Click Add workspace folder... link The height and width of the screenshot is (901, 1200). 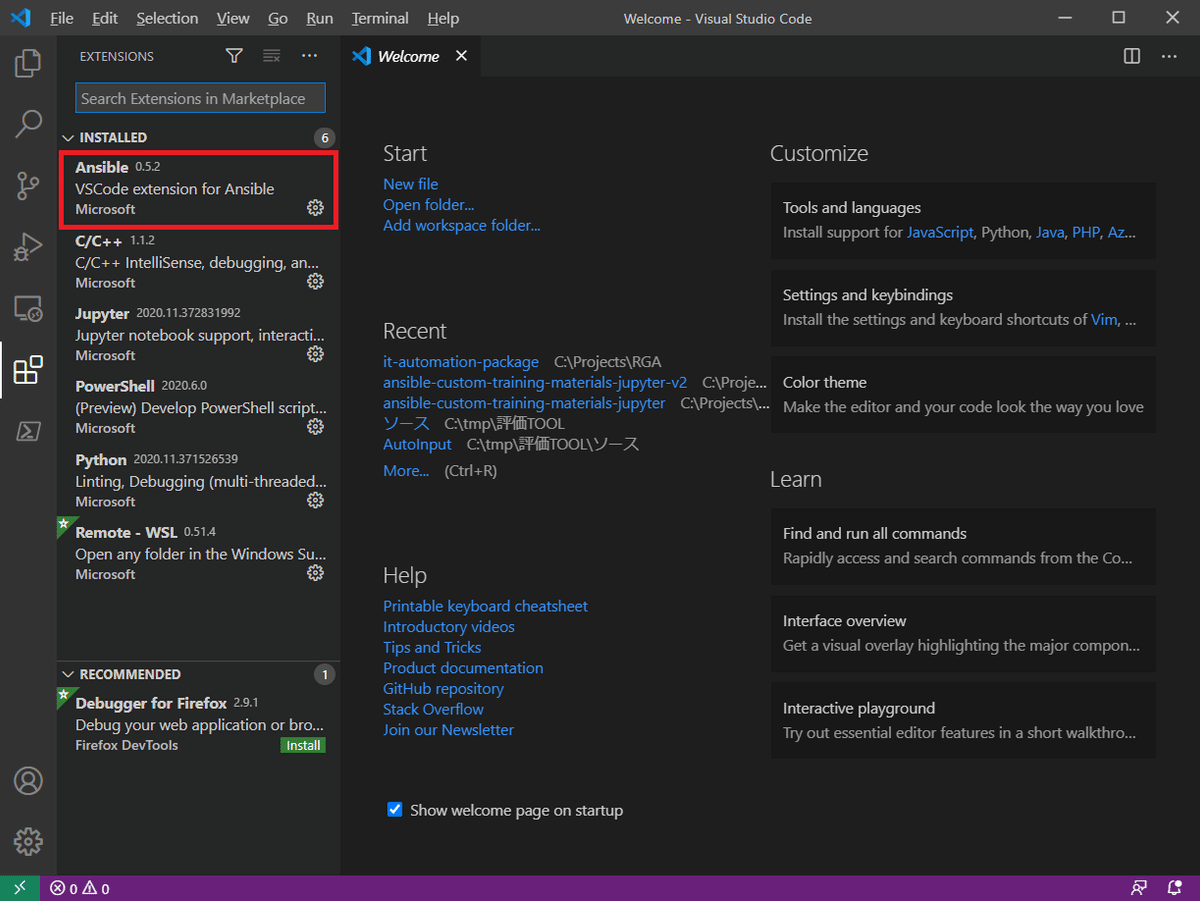pos(462,226)
